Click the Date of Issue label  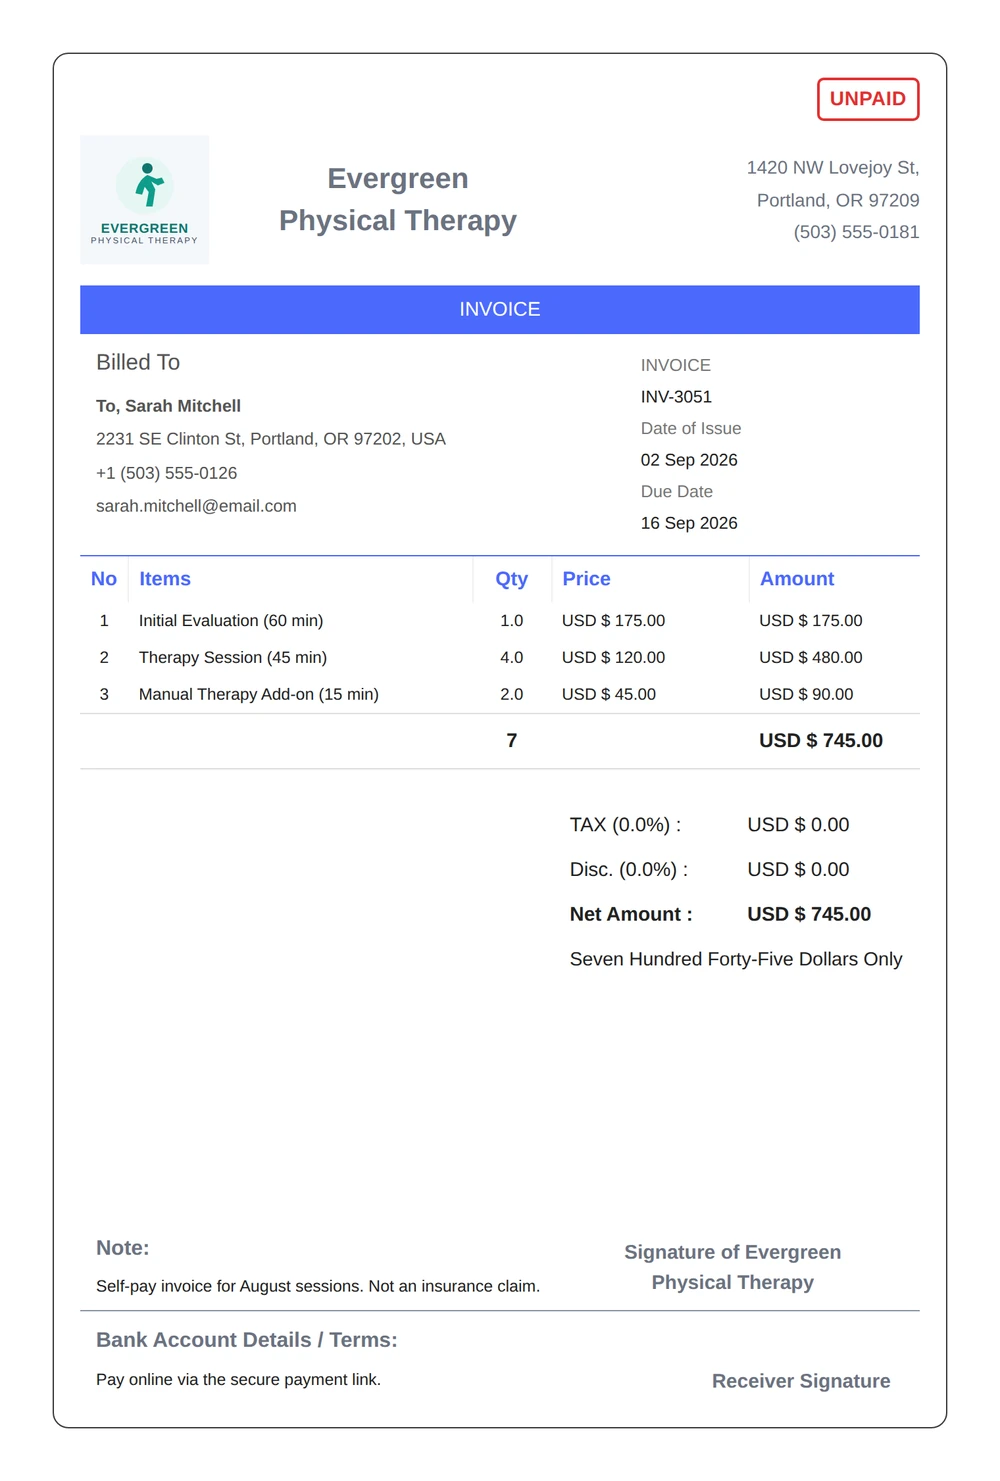tap(691, 428)
